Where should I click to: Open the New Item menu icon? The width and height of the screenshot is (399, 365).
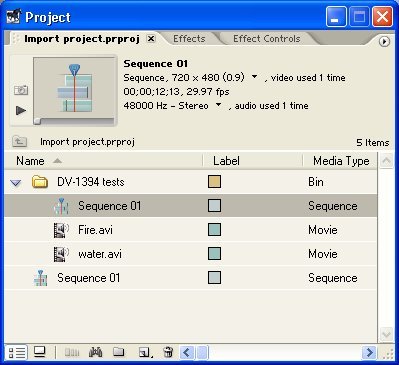click(145, 352)
